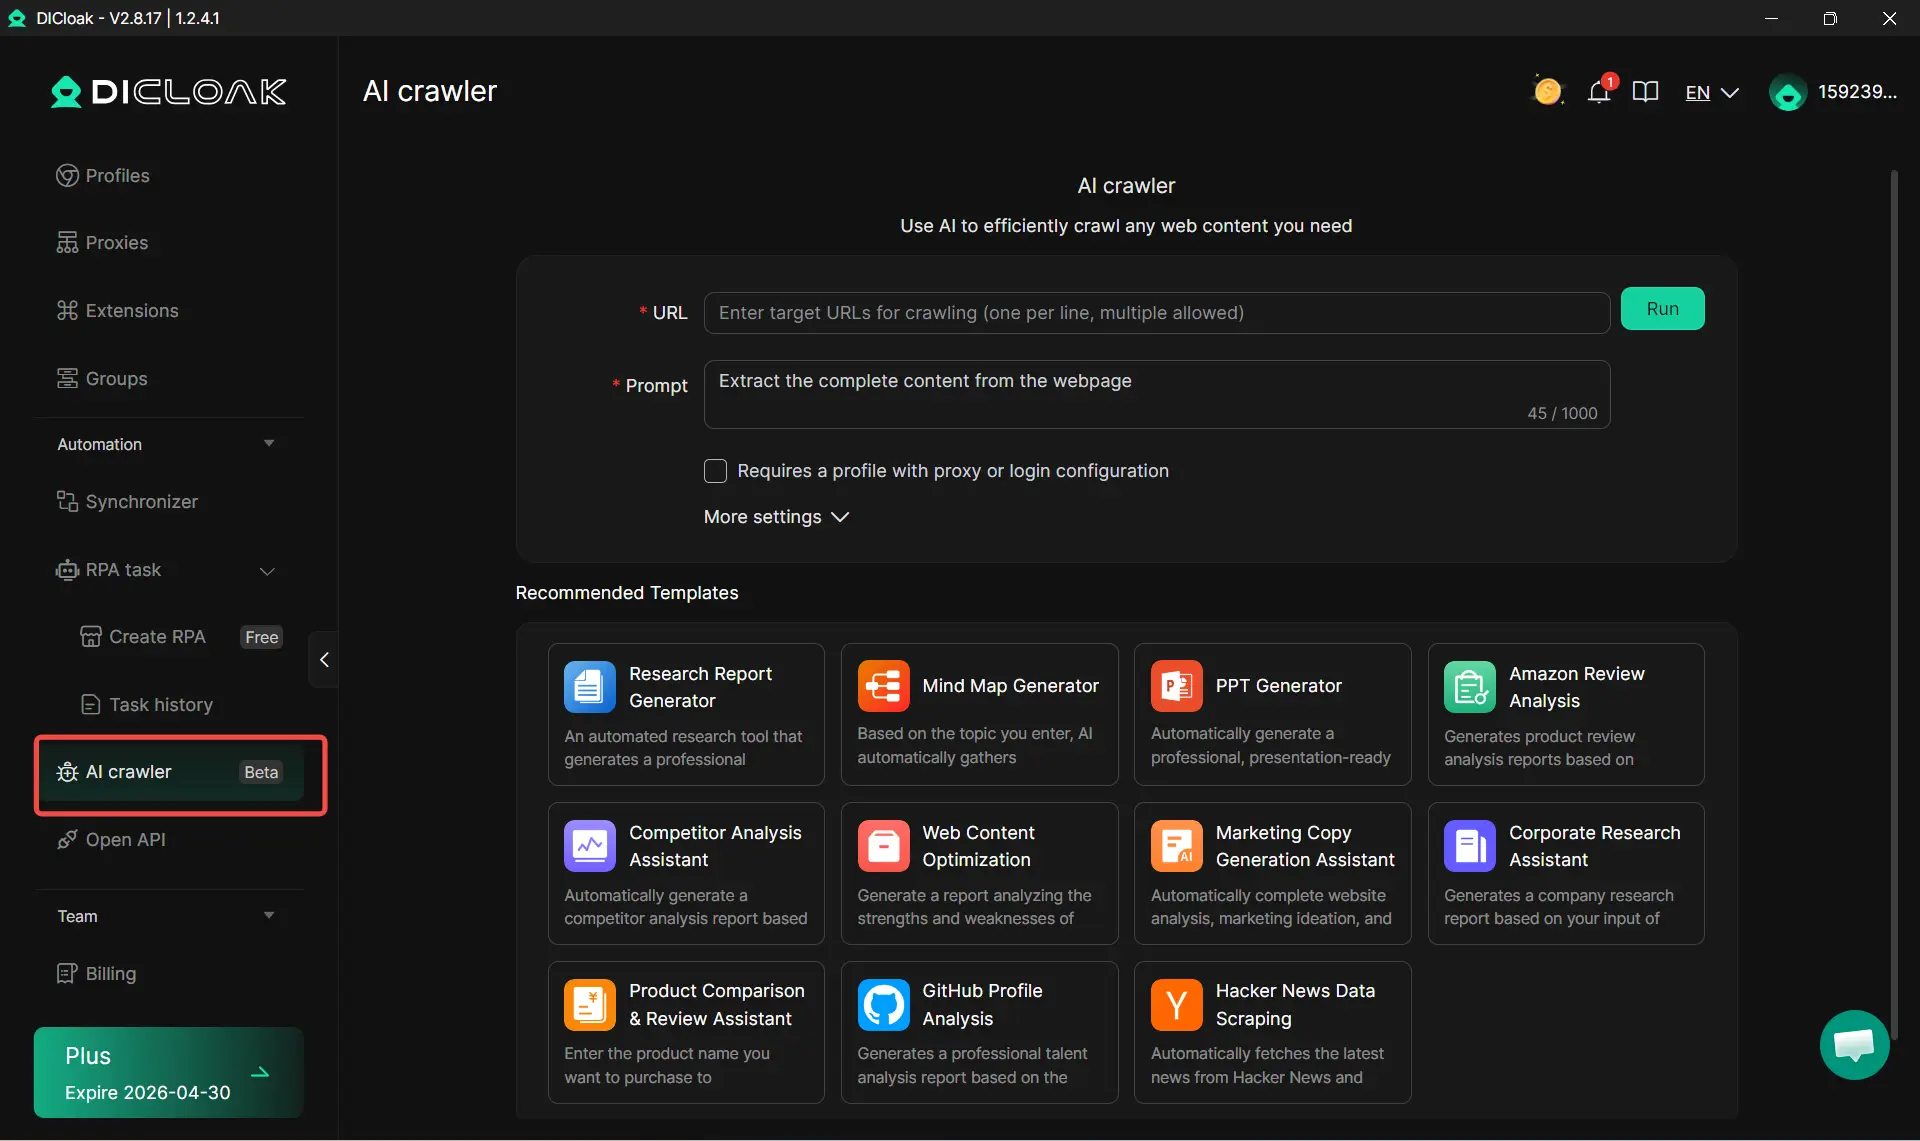Click the URL input field
1920x1141 pixels.
point(1156,313)
